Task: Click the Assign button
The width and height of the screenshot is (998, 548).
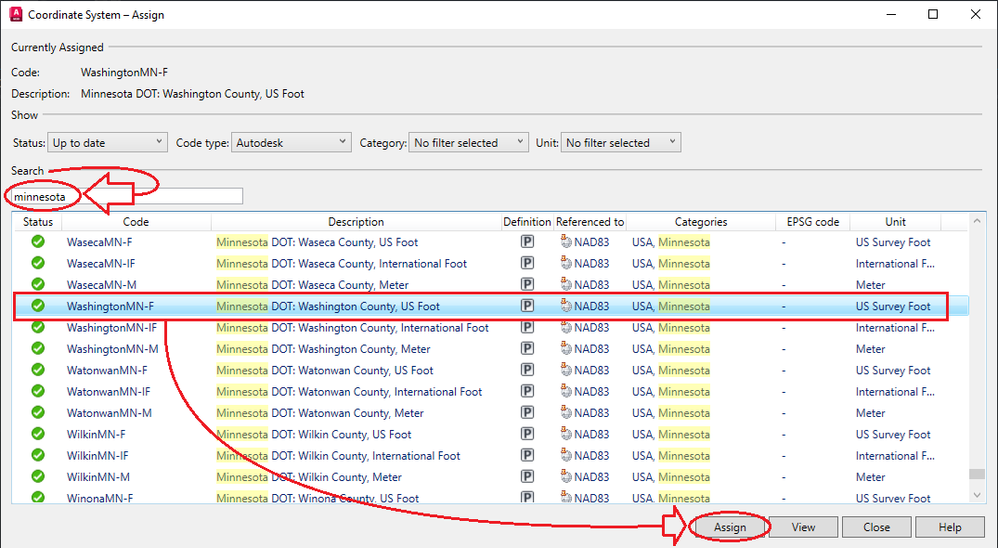Action: click(x=729, y=527)
